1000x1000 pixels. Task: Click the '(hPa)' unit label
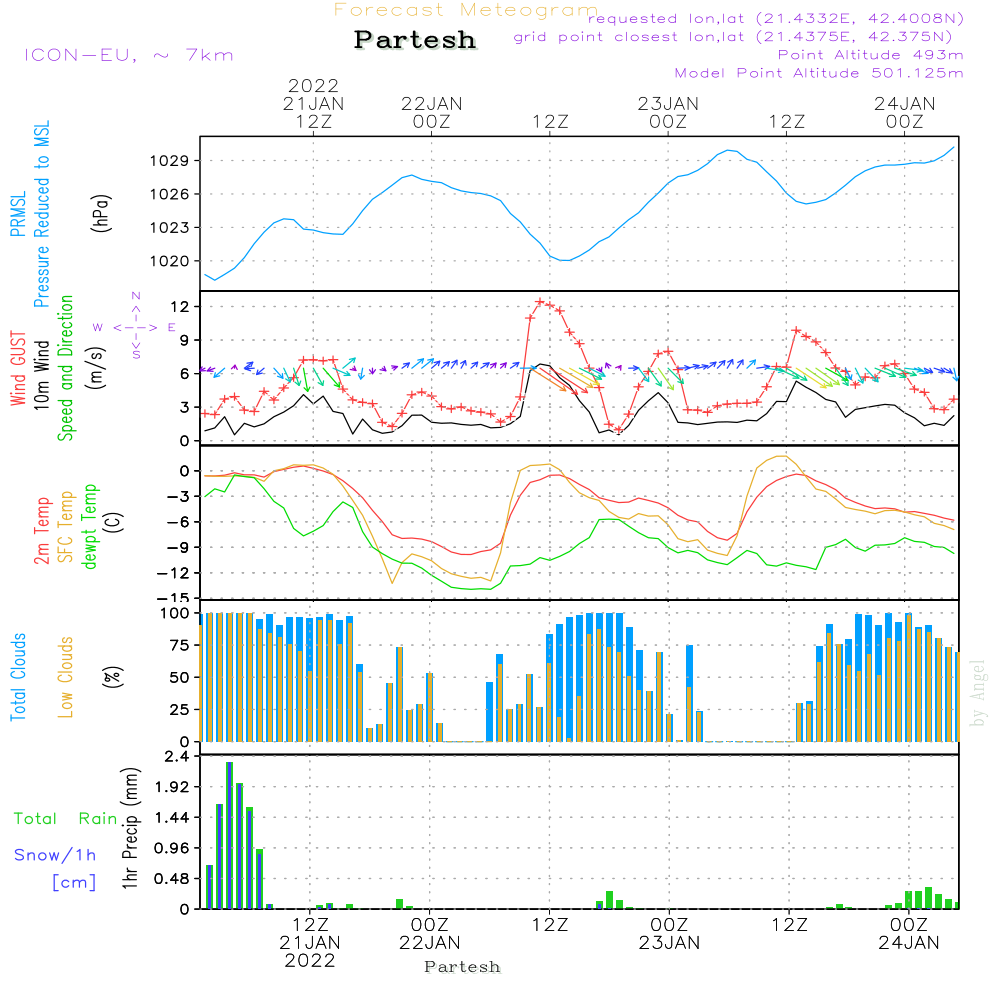(x=101, y=213)
